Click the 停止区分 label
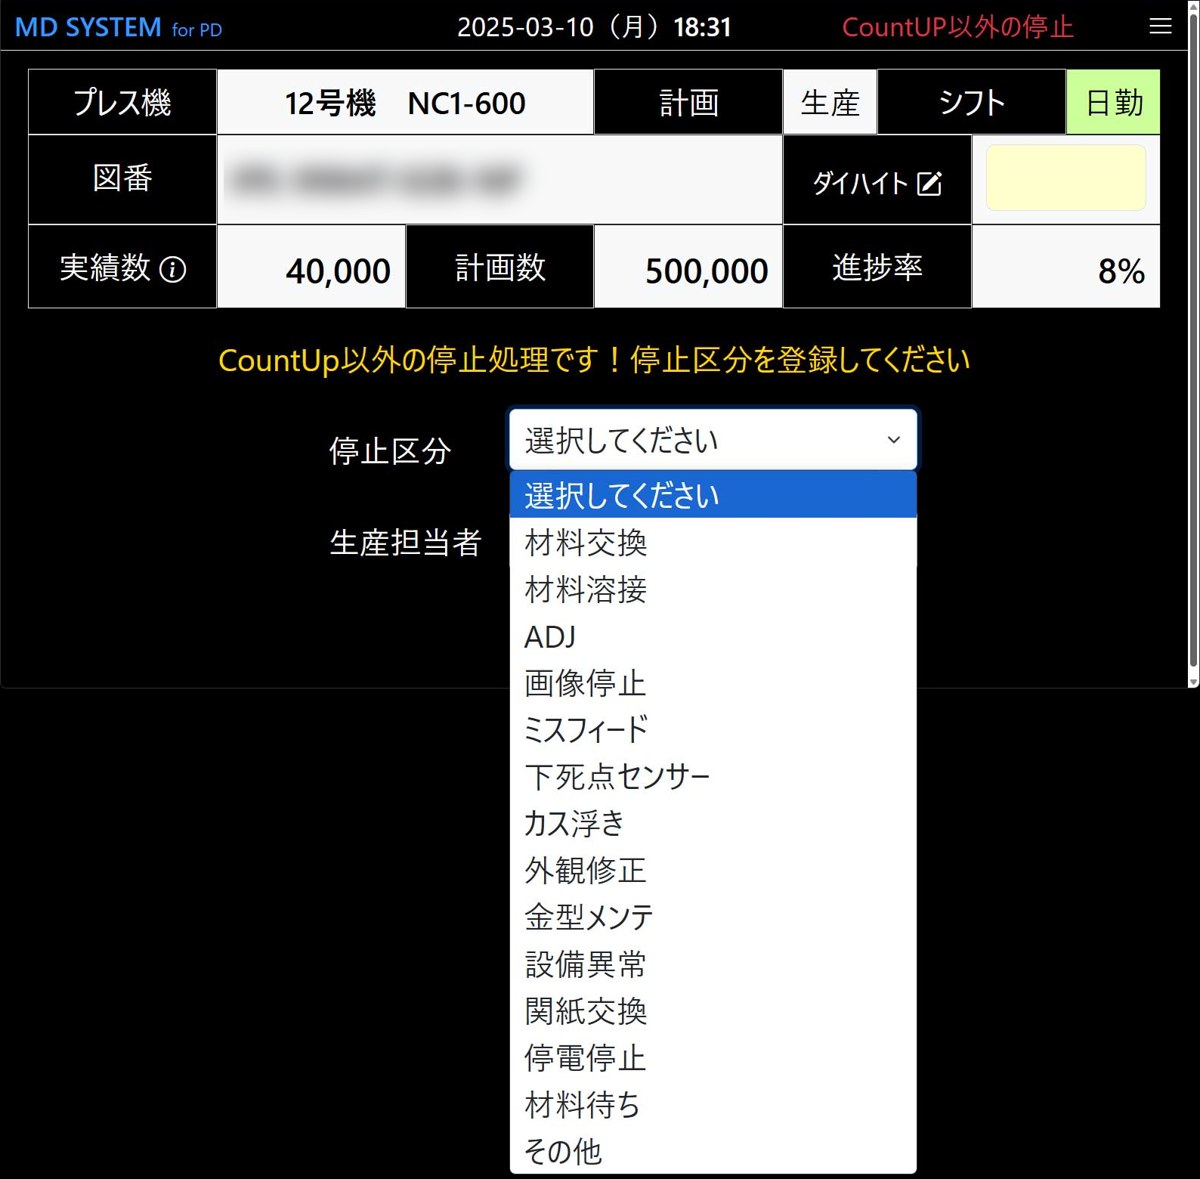Image resolution: width=1200 pixels, height=1179 pixels. tap(390, 451)
